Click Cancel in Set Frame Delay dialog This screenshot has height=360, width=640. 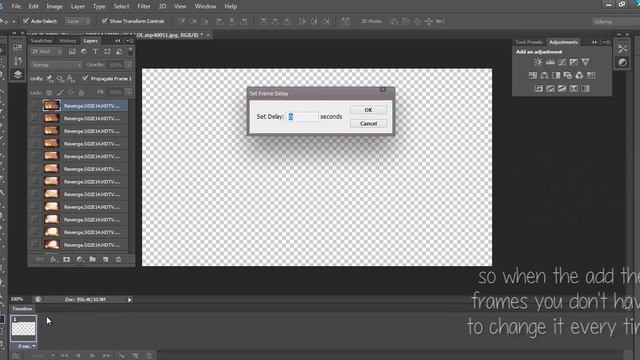coord(368,123)
